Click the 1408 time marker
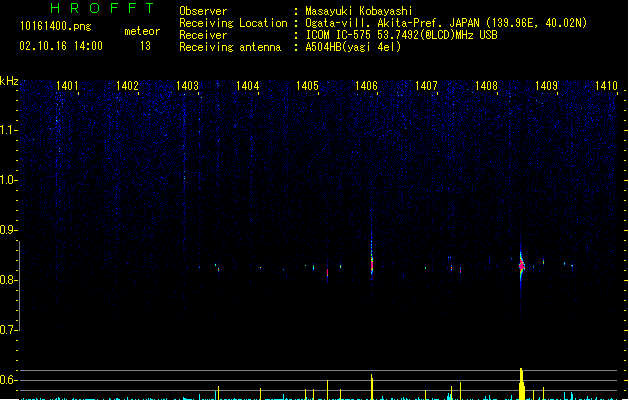Screen dimensions: 629x400 pyautogui.click(x=486, y=86)
